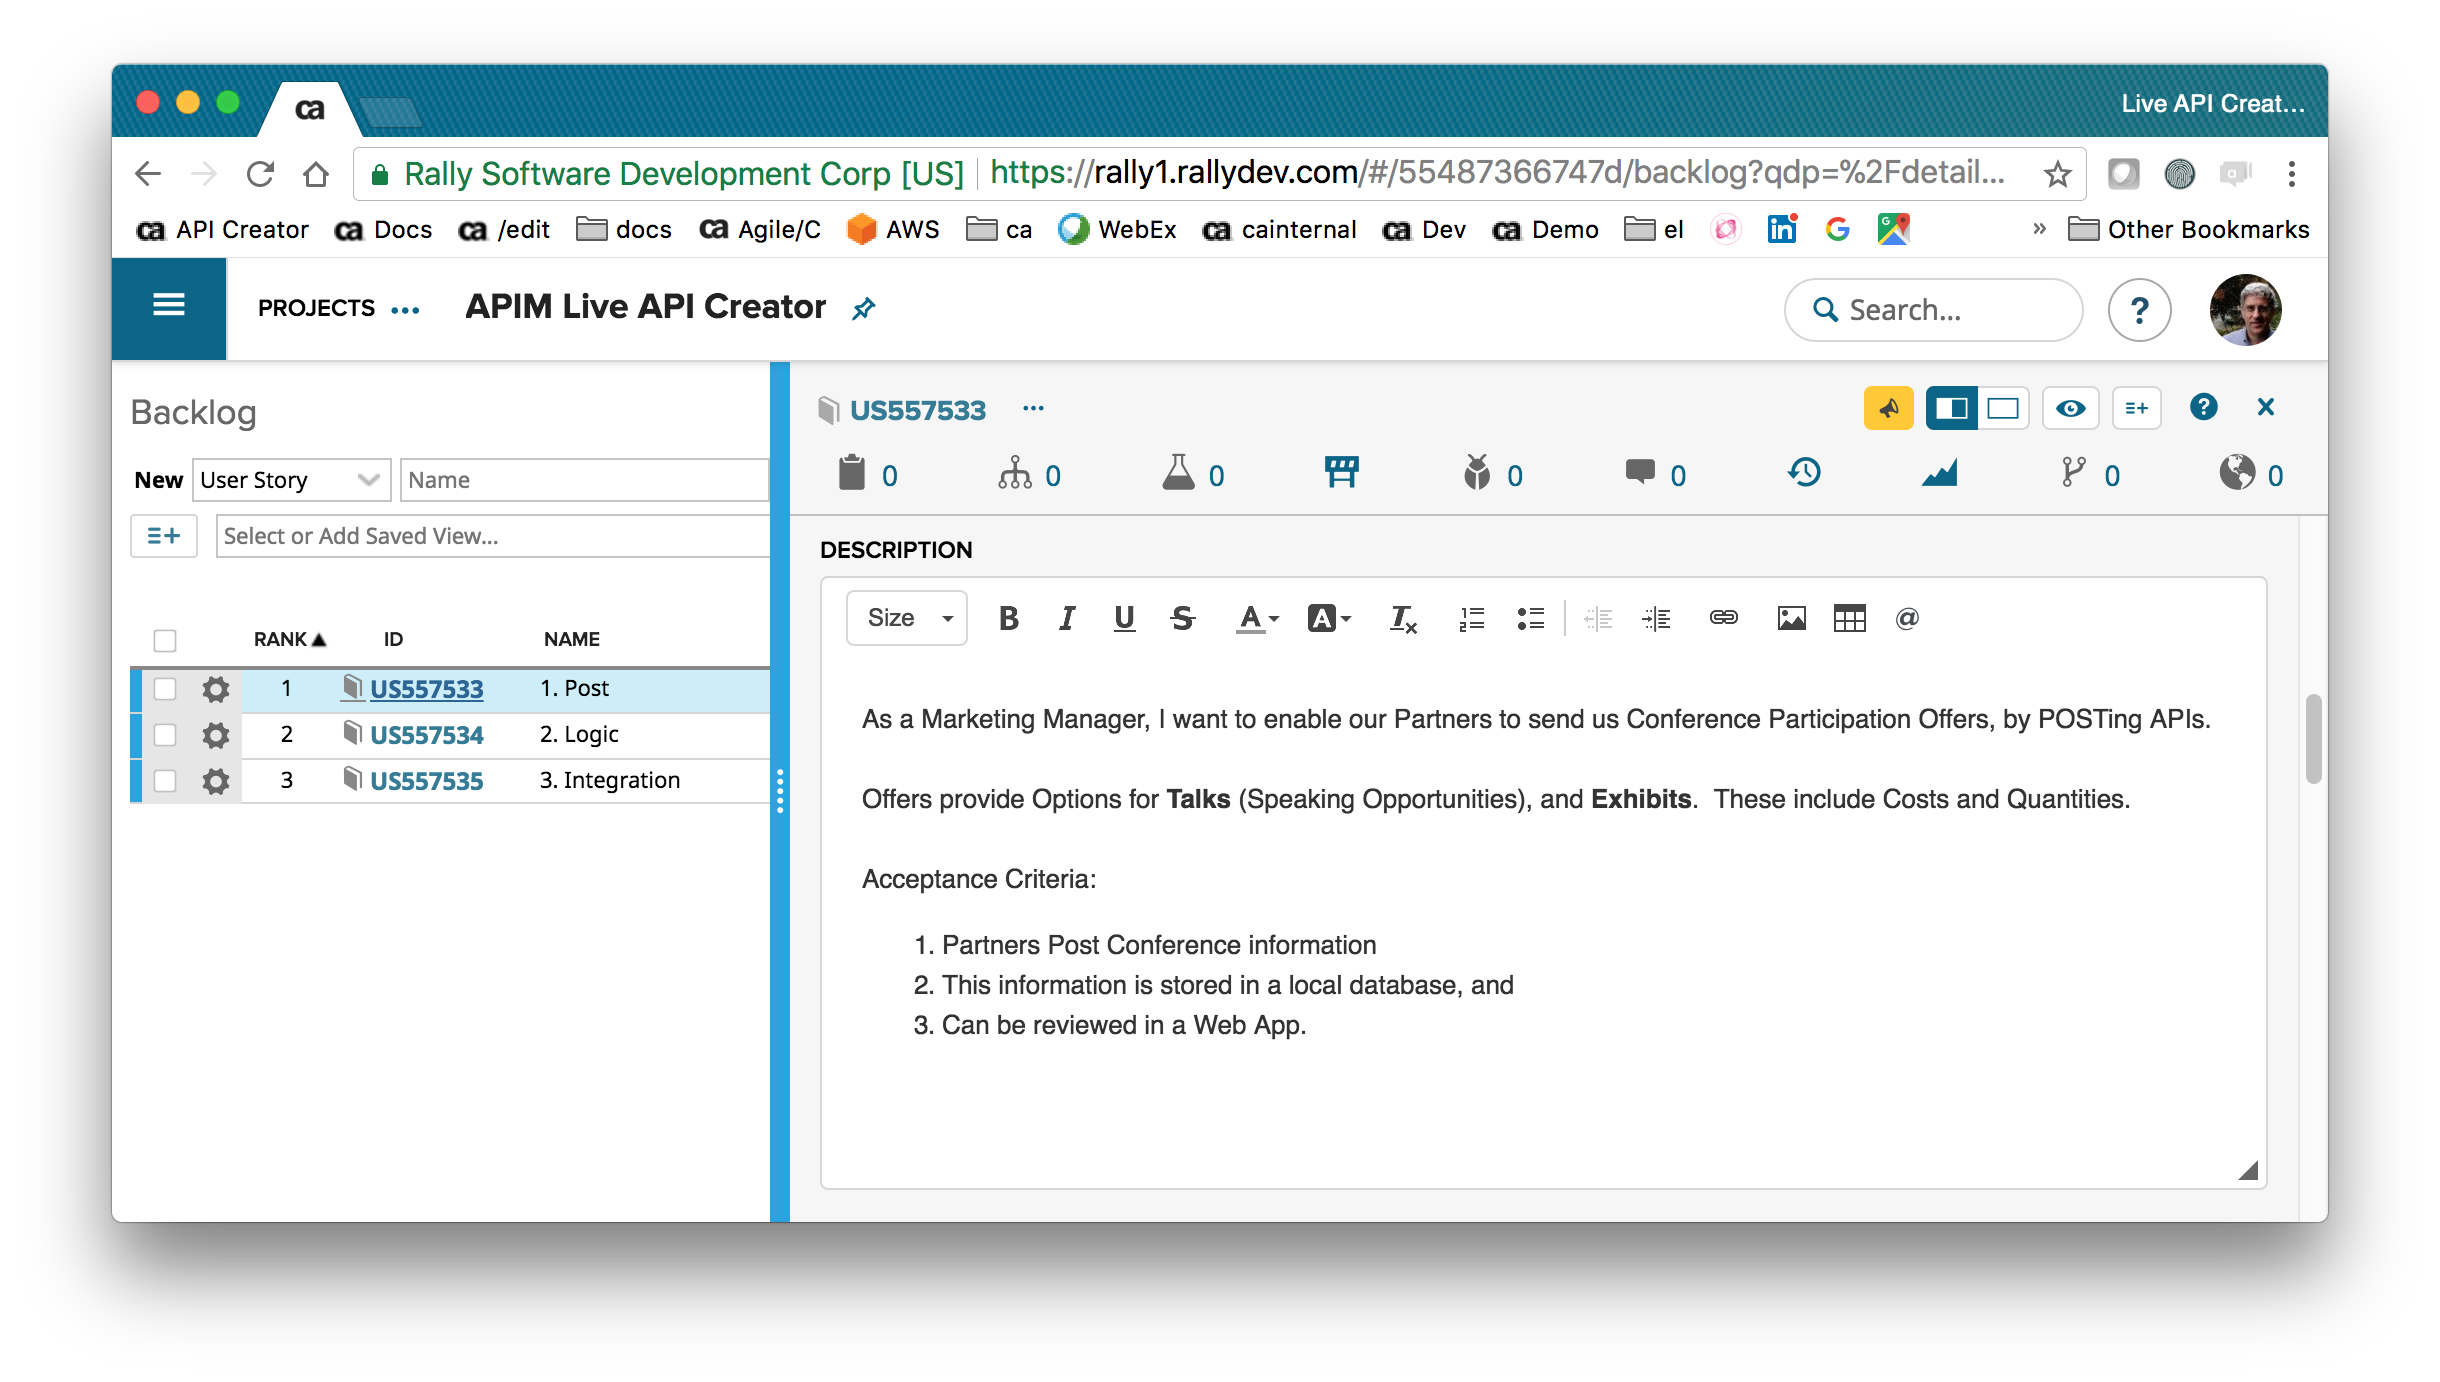Open the User Story type dropdown
Viewport: 2440px width, 1382px height.
coord(290,480)
